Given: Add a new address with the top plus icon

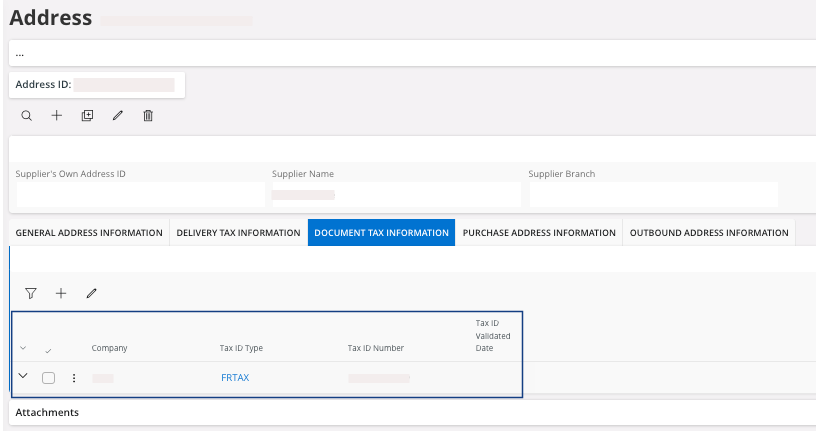Looking at the screenshot, I should [57, 116].
